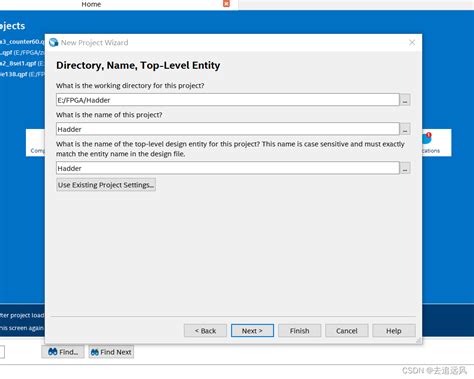
Task: Close the New Project Wizard dialog
Action: (x=412, y=42)
